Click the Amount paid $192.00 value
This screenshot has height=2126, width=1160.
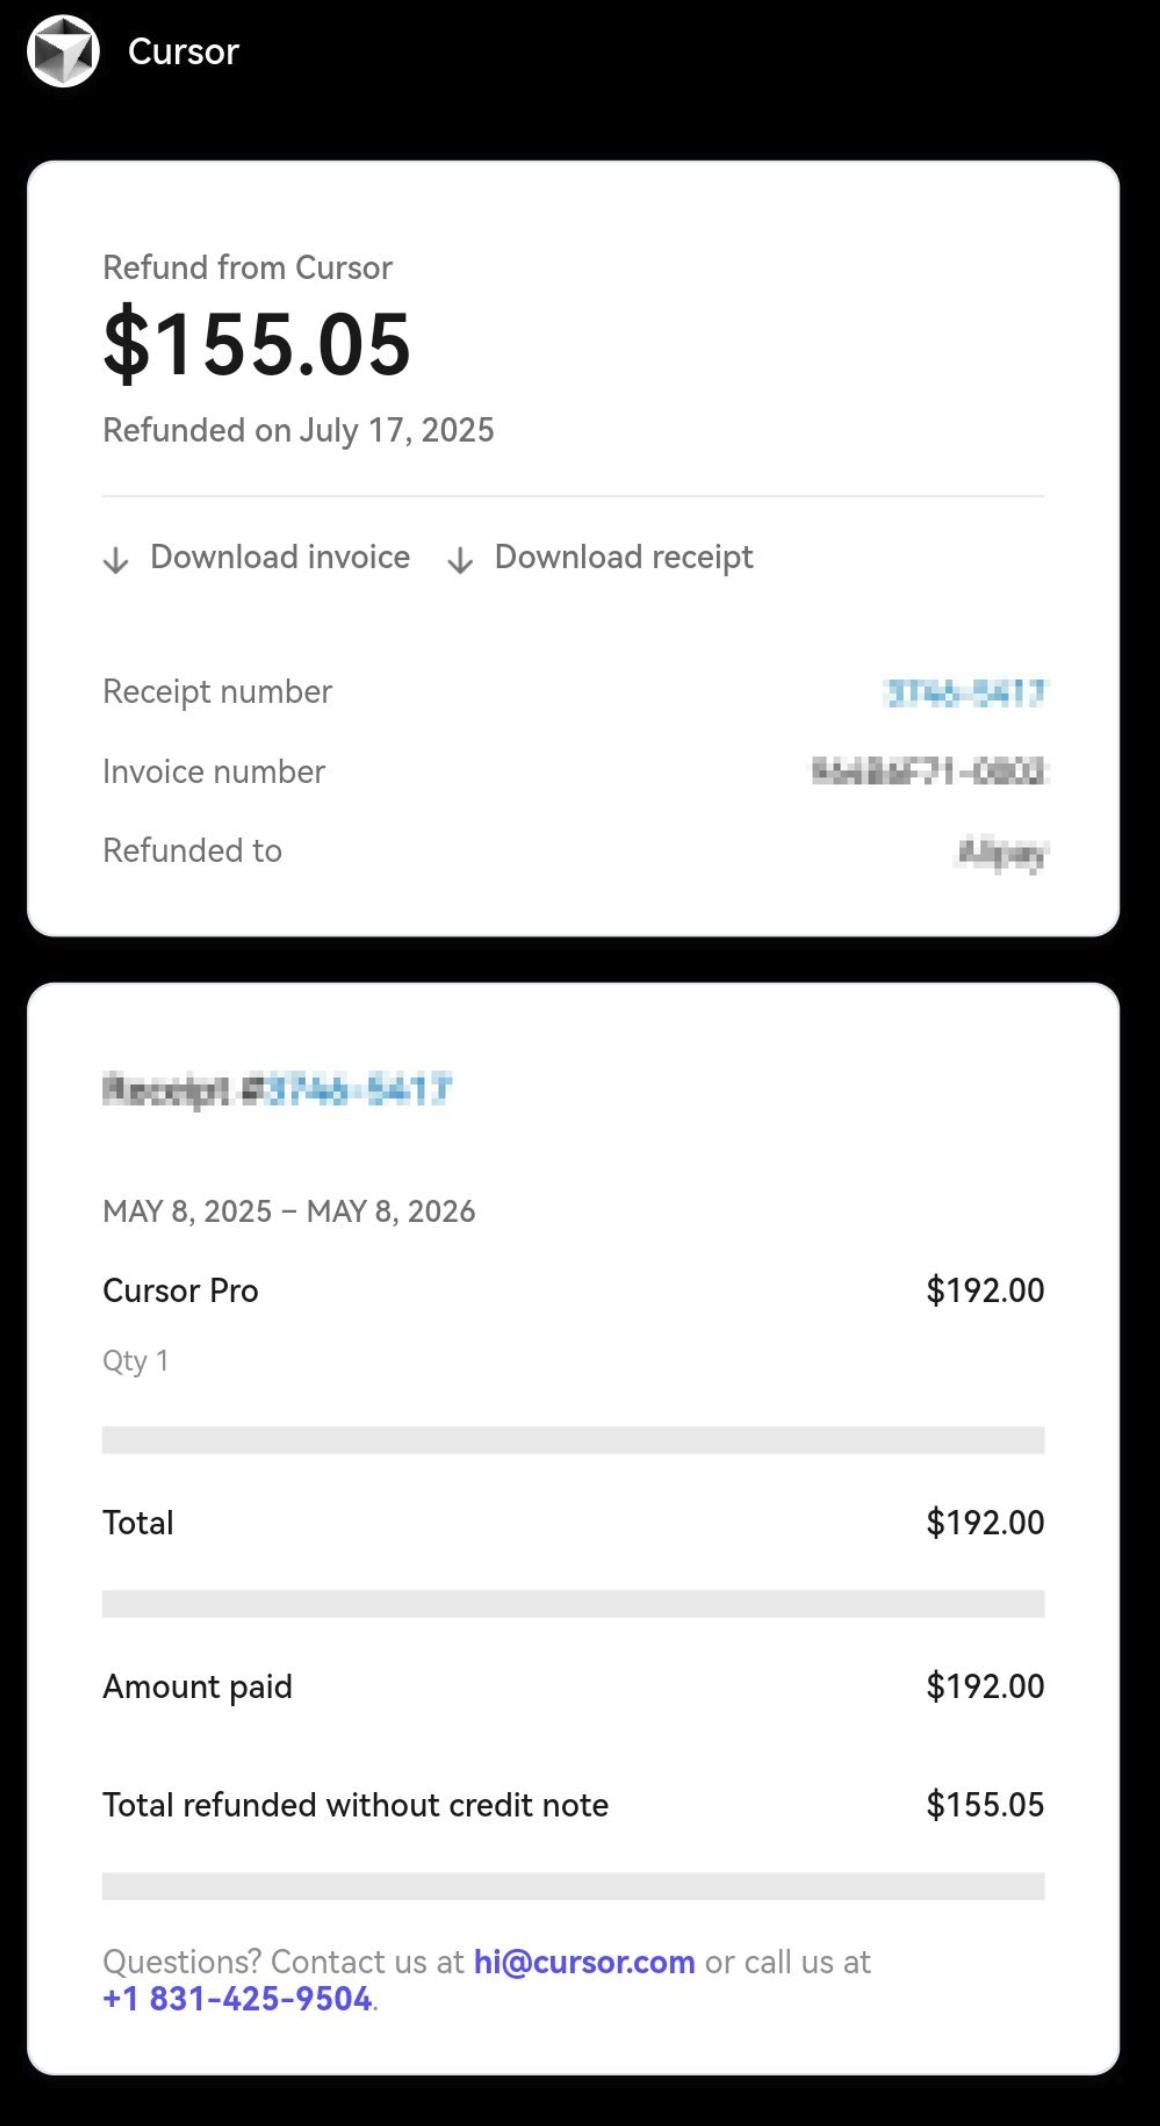coord(984,1687)
